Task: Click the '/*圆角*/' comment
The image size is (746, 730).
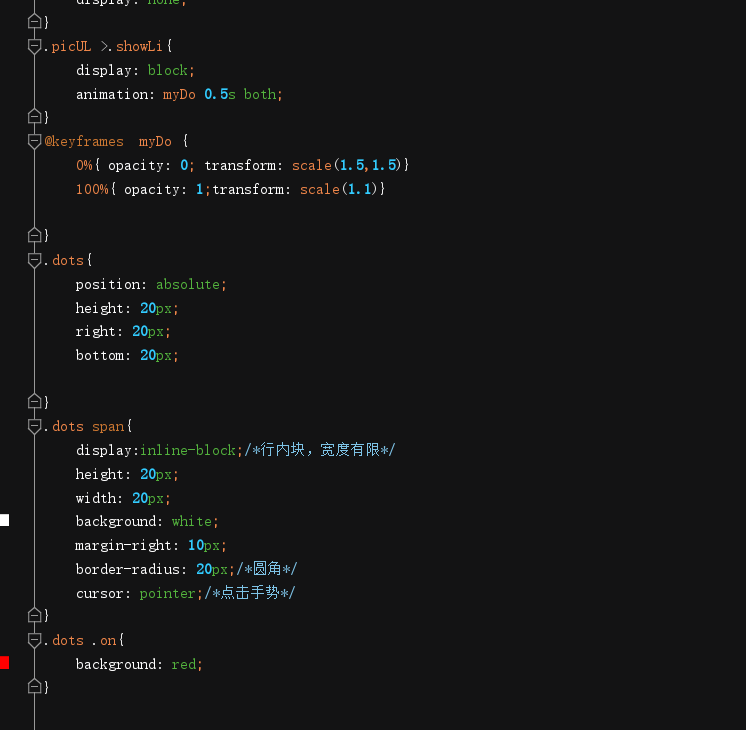Action: pos(267,569)
